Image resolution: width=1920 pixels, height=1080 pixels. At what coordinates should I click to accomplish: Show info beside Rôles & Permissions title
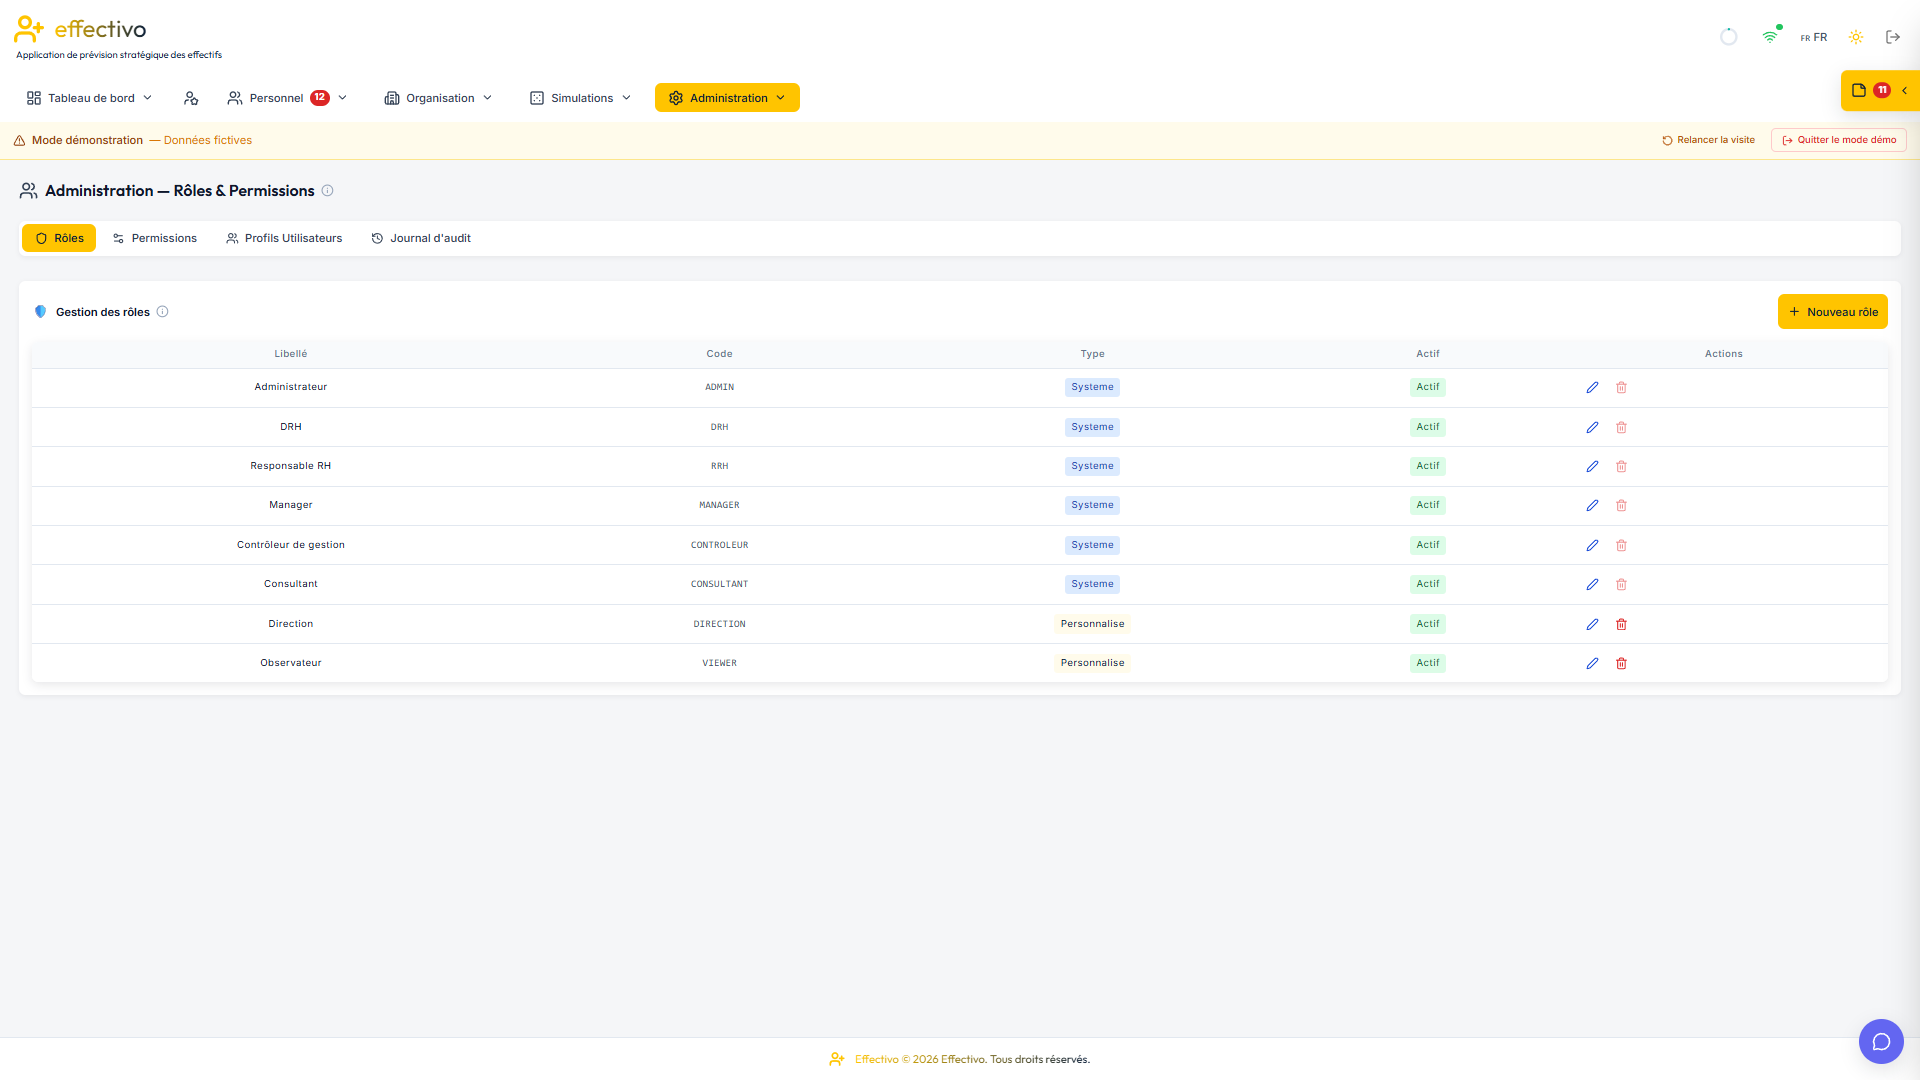click(x=327, y=191)
